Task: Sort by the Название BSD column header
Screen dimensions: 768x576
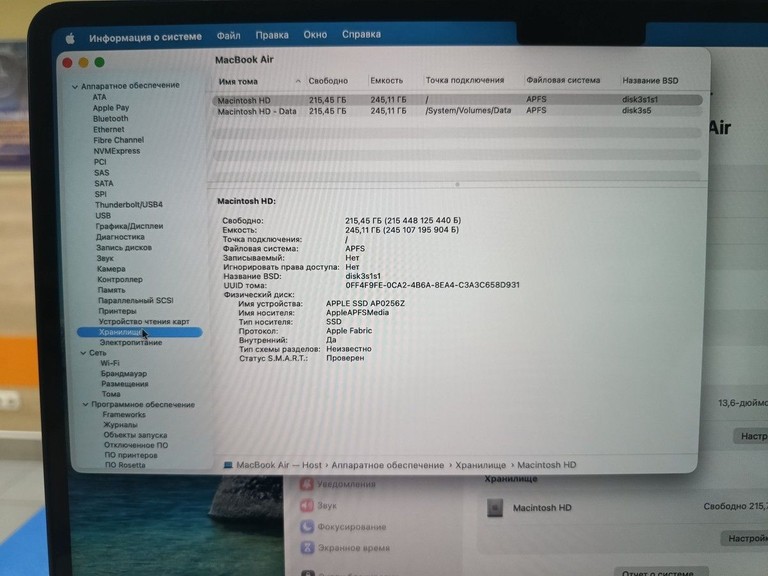Action: (x=650, y=81)
